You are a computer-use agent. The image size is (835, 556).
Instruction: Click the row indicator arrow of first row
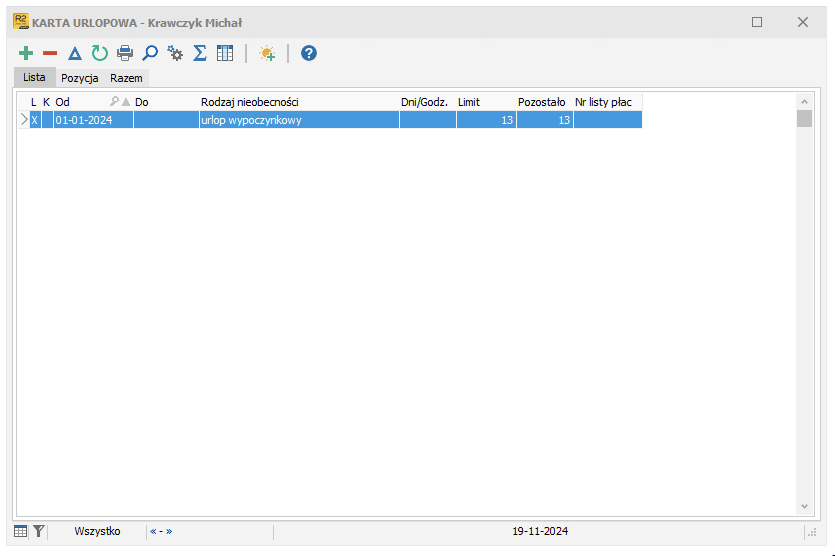[24, 120]
